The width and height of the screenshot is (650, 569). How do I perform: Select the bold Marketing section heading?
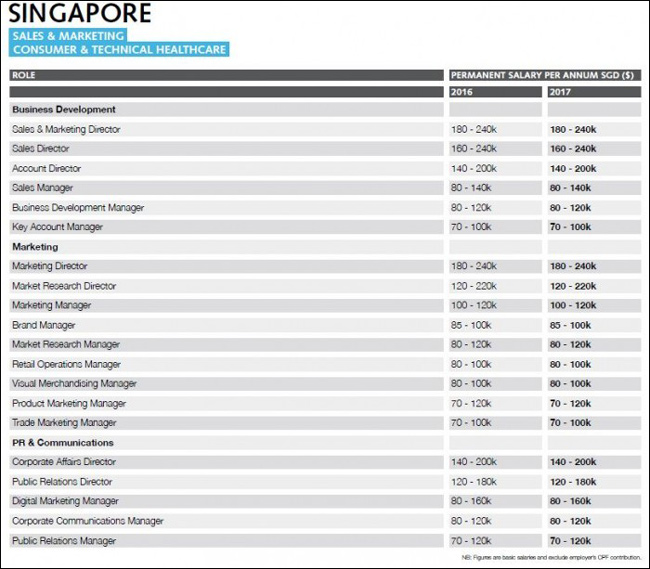coord(35,247)
